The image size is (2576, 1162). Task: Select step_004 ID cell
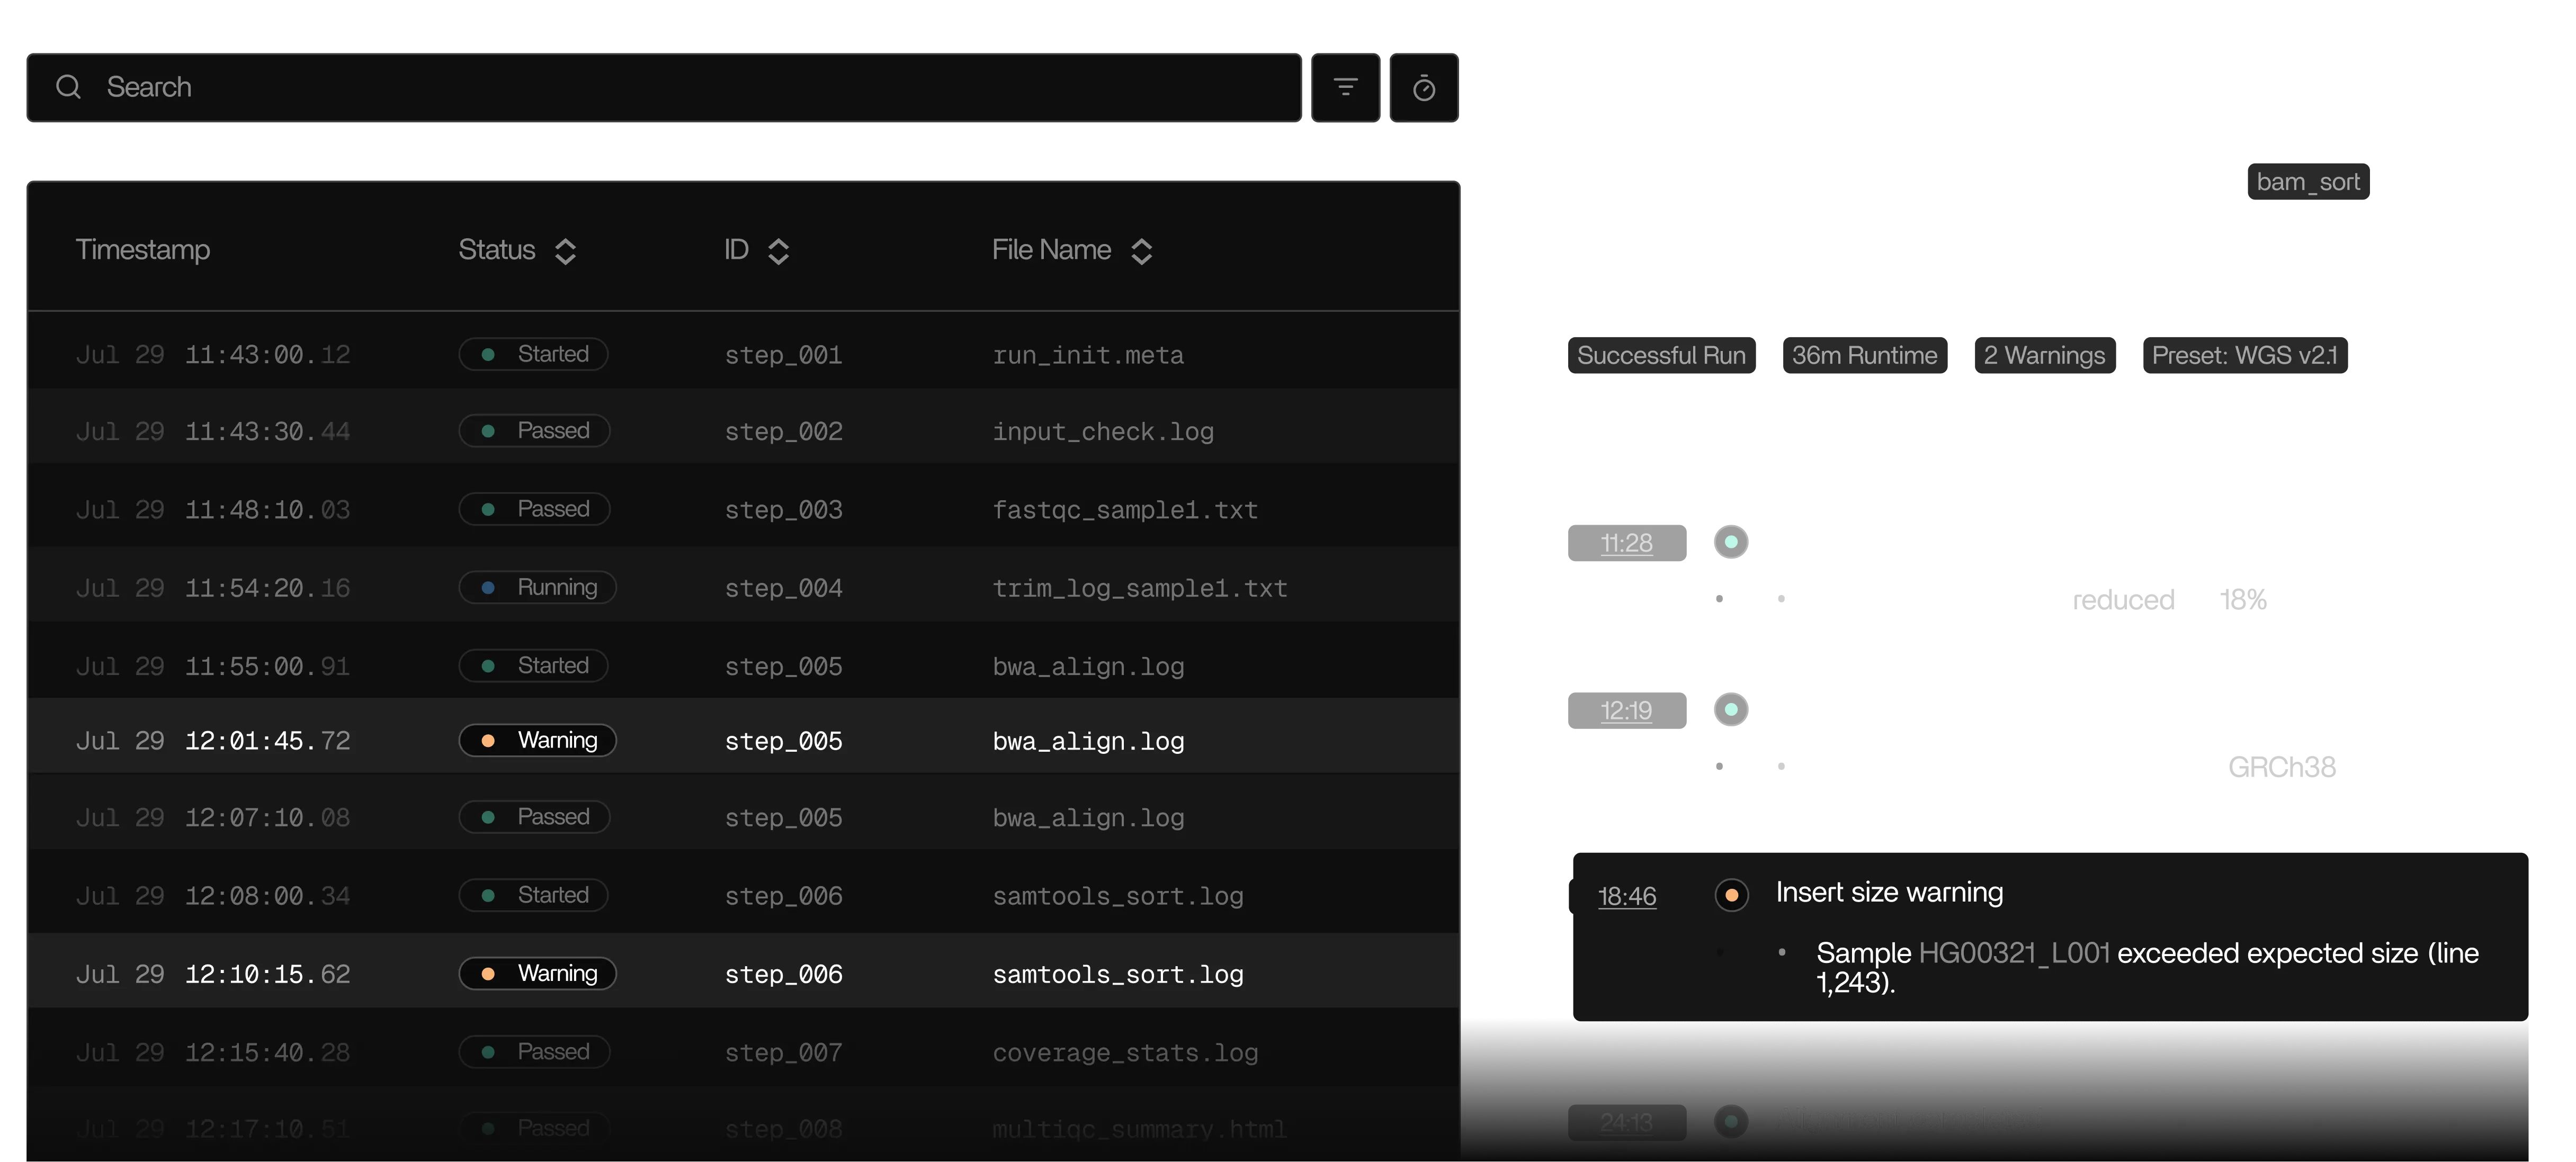pos(783,588)
